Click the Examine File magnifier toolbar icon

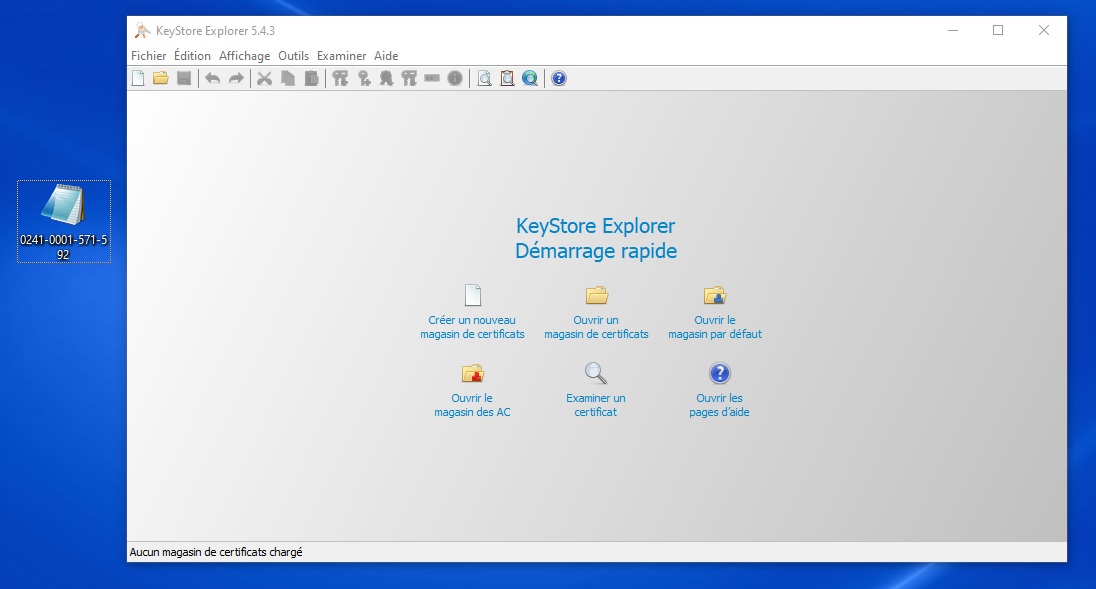pyautogui.click(x=484, y=78)
